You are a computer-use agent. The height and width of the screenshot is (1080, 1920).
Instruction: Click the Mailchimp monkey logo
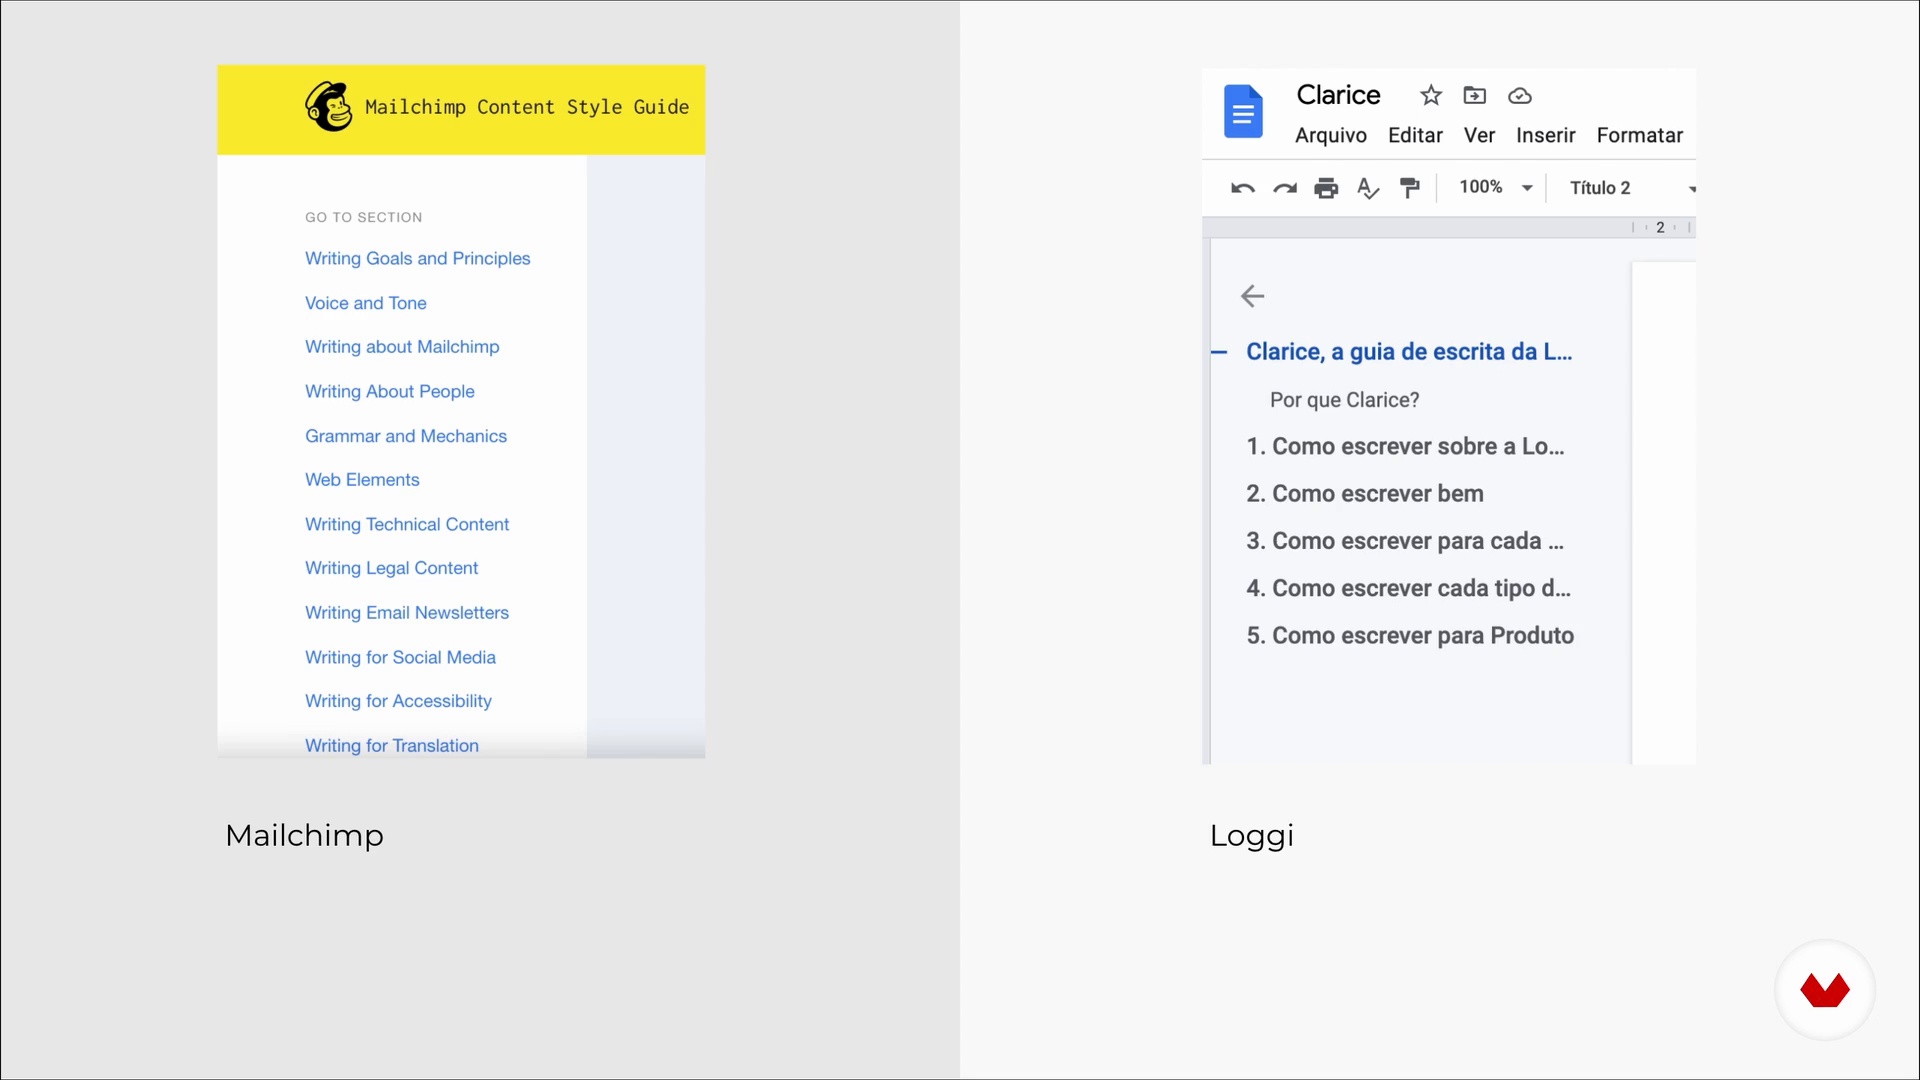tap(329, 107)
